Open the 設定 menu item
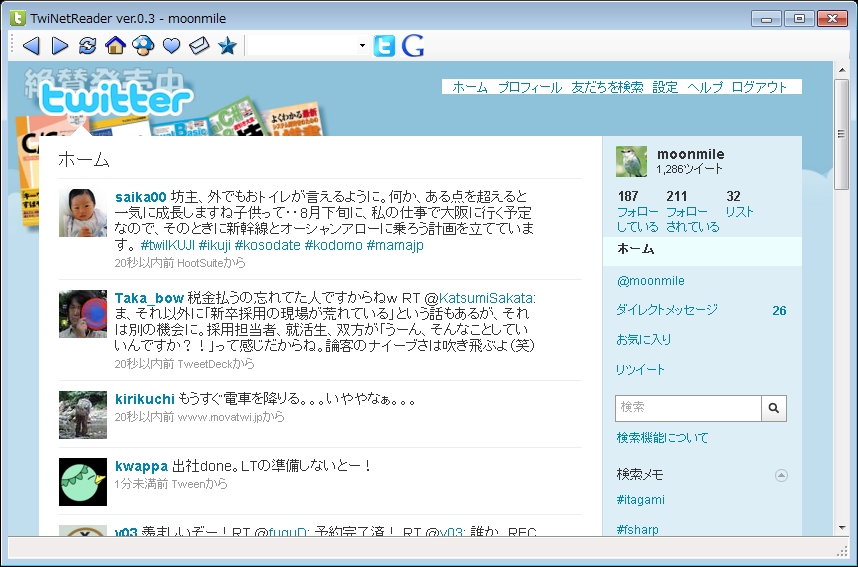 tap(665, 87)
